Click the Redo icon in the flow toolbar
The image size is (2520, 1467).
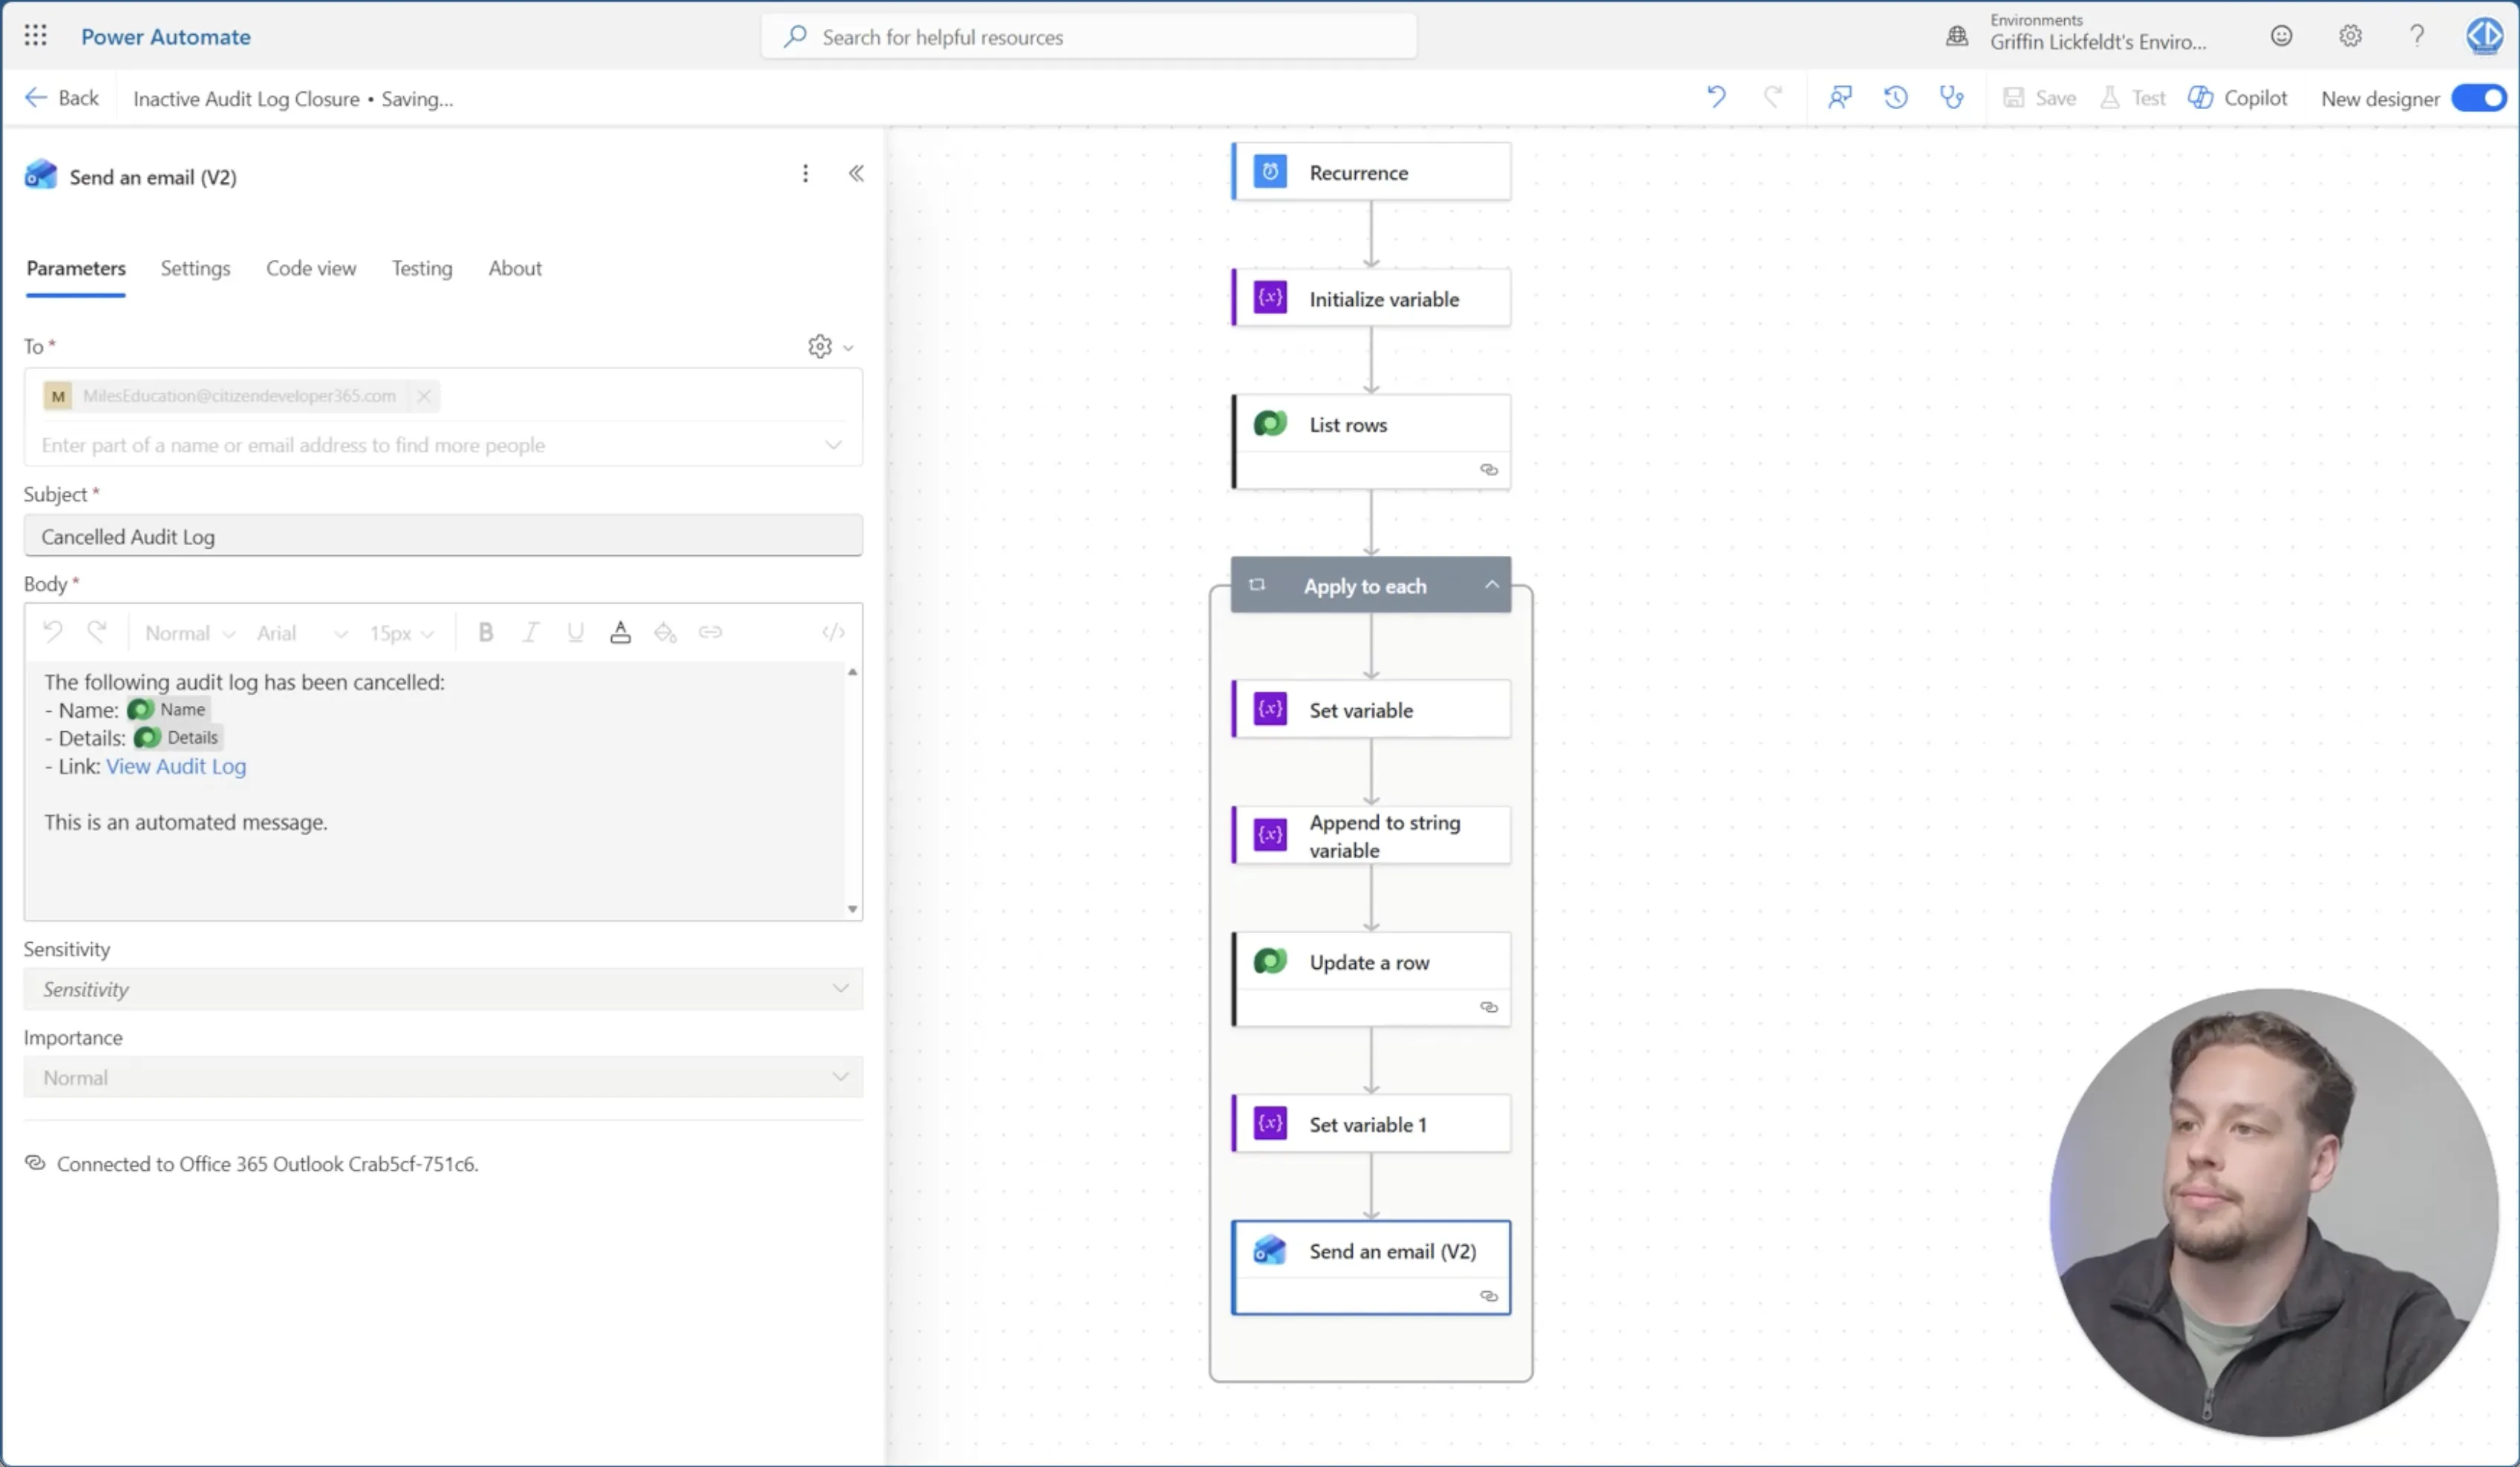coord(1773,97)
